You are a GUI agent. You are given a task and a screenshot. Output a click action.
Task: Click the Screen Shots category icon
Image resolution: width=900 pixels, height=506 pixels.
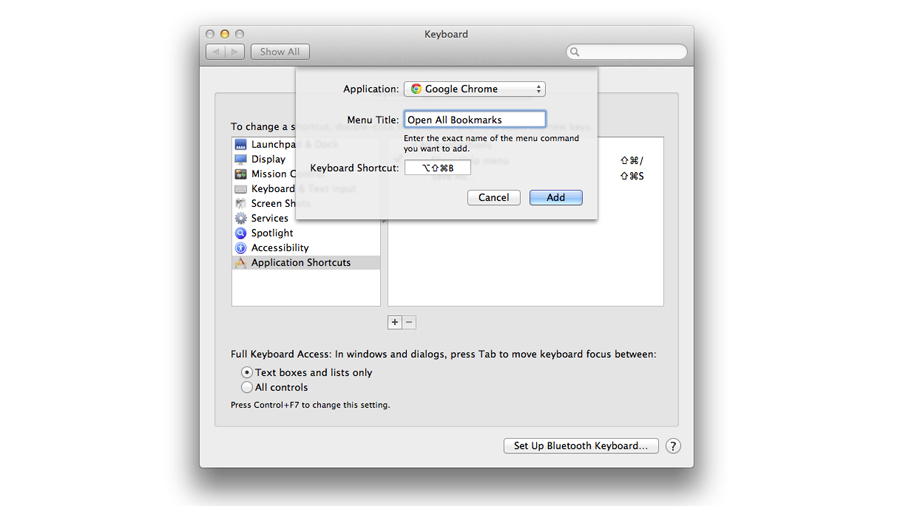pos(240,204)
